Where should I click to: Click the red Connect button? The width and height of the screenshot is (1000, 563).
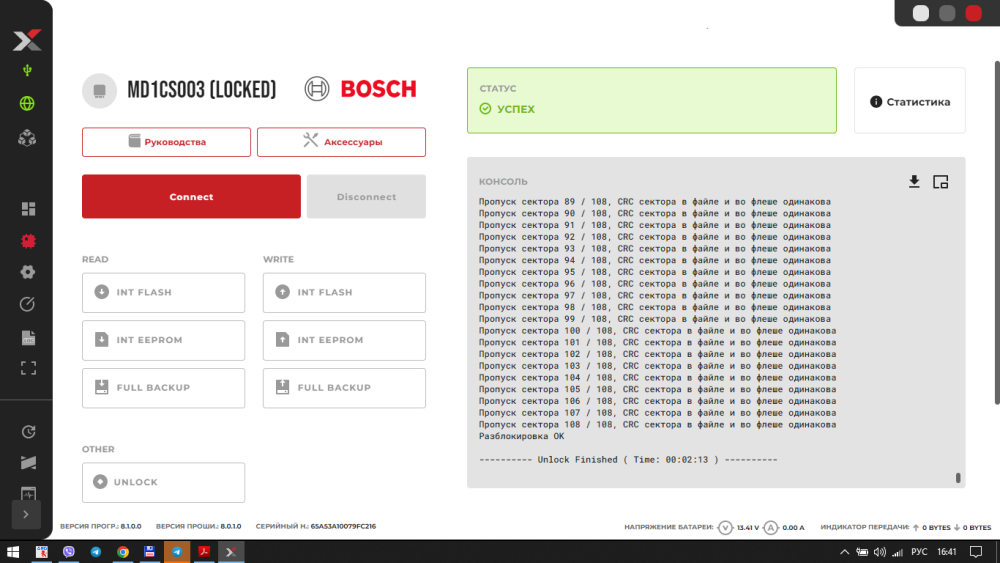191,196
